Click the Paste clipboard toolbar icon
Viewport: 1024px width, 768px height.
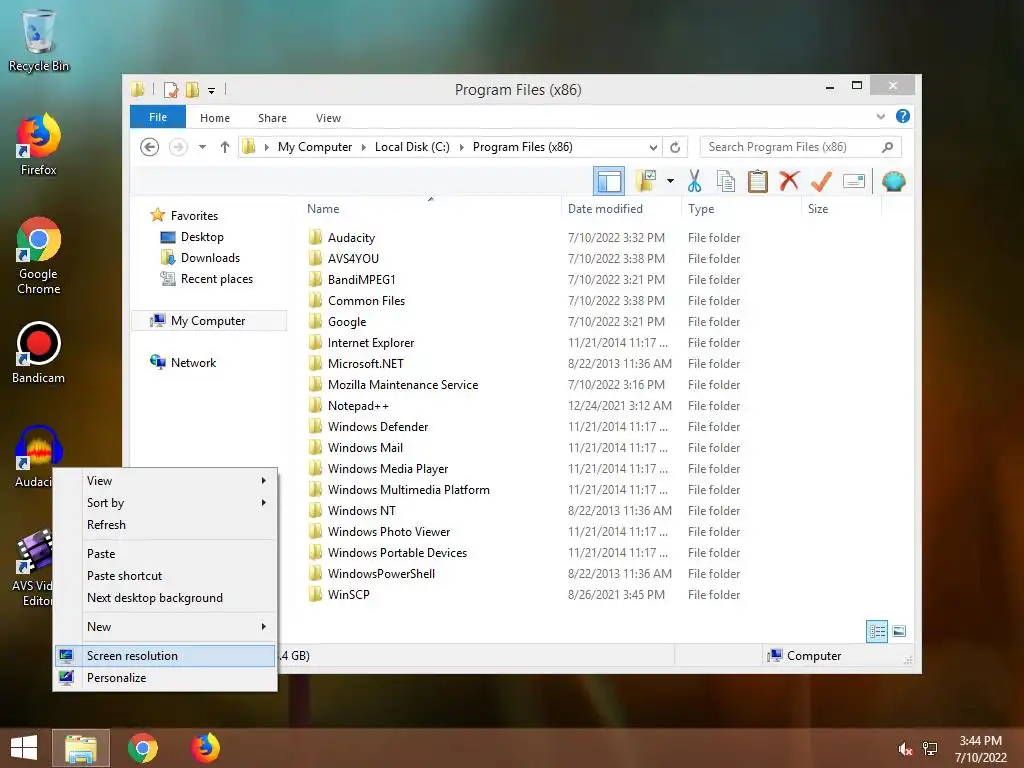pyautogui.click(x=758, y=181)
